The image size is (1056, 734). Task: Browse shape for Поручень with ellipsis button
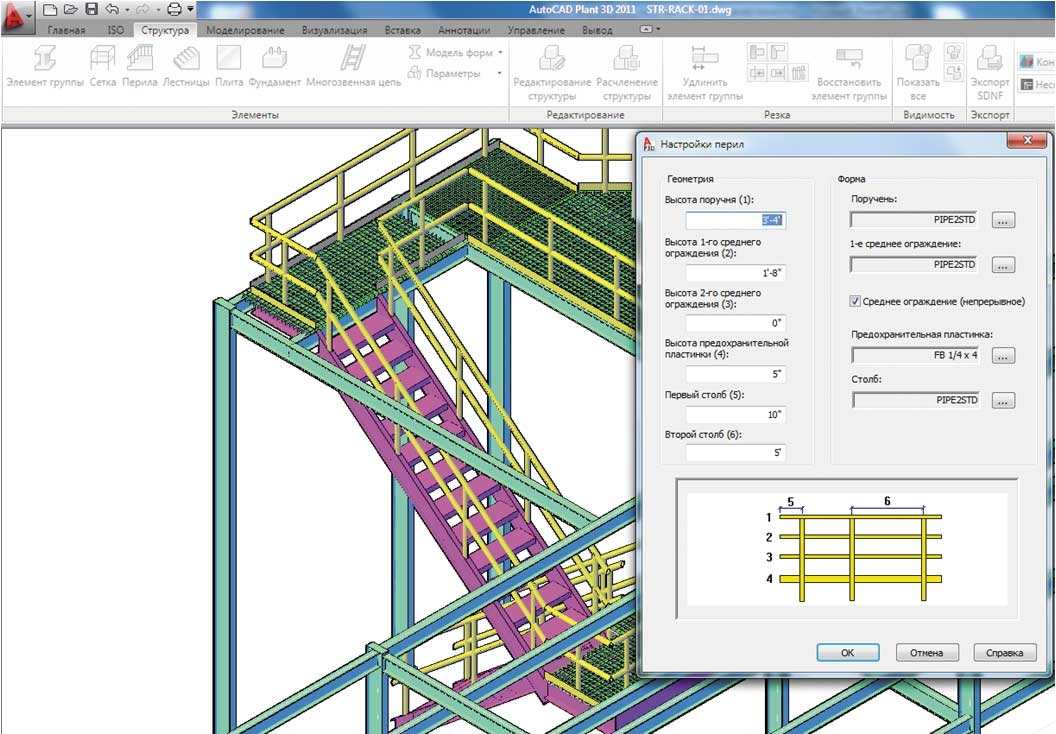[x=1004, y=220]
